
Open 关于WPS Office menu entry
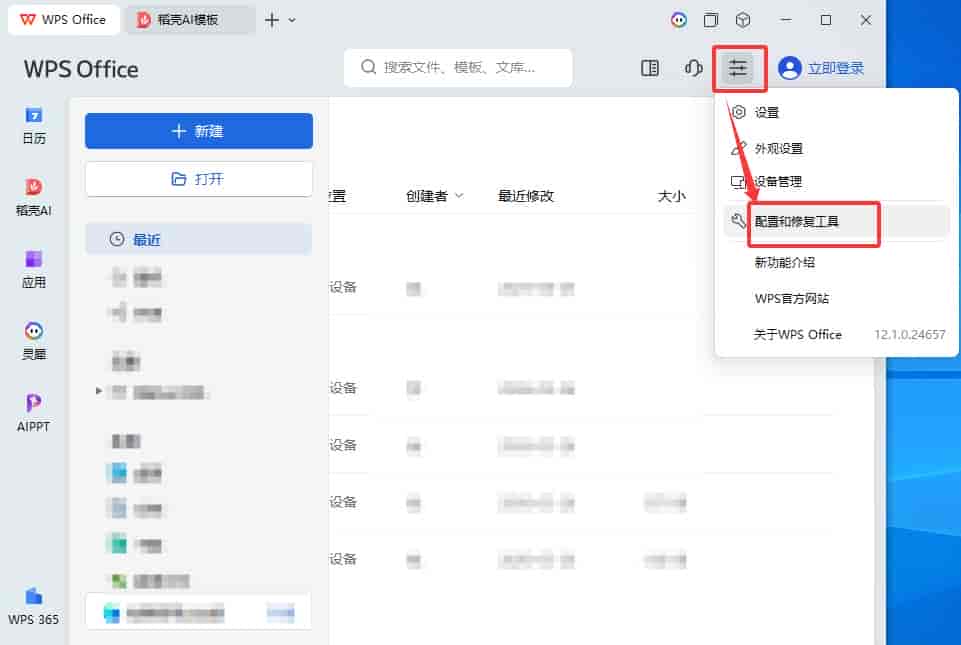coord(797,335)
